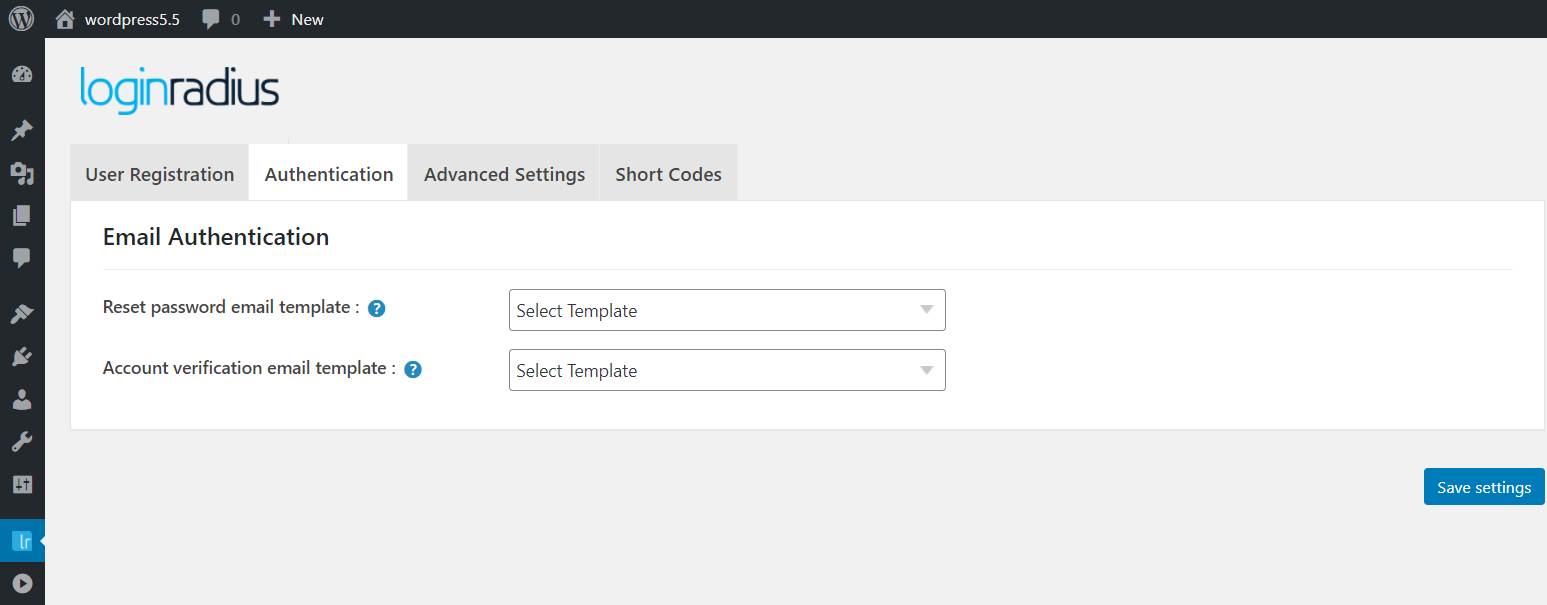Open the User Registration tab
The image size is (1547, 605).
click(x=158, y=172)
